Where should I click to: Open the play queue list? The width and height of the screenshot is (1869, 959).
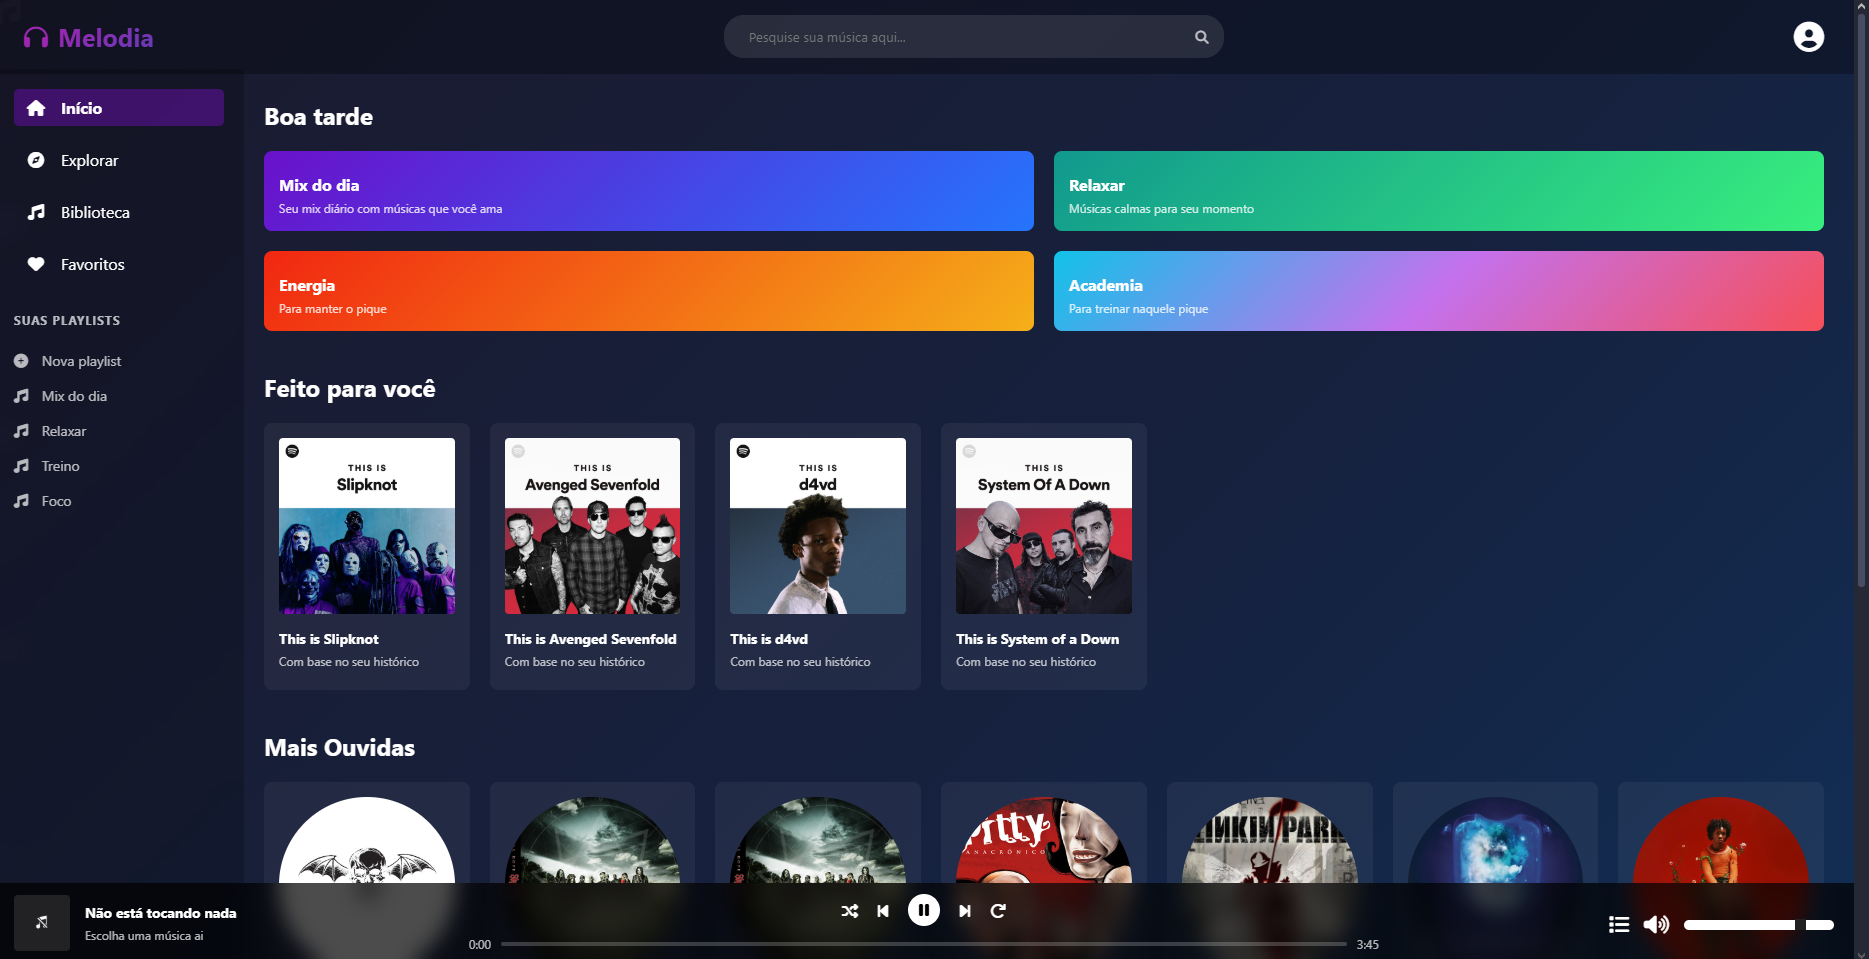click(1618, 925)
